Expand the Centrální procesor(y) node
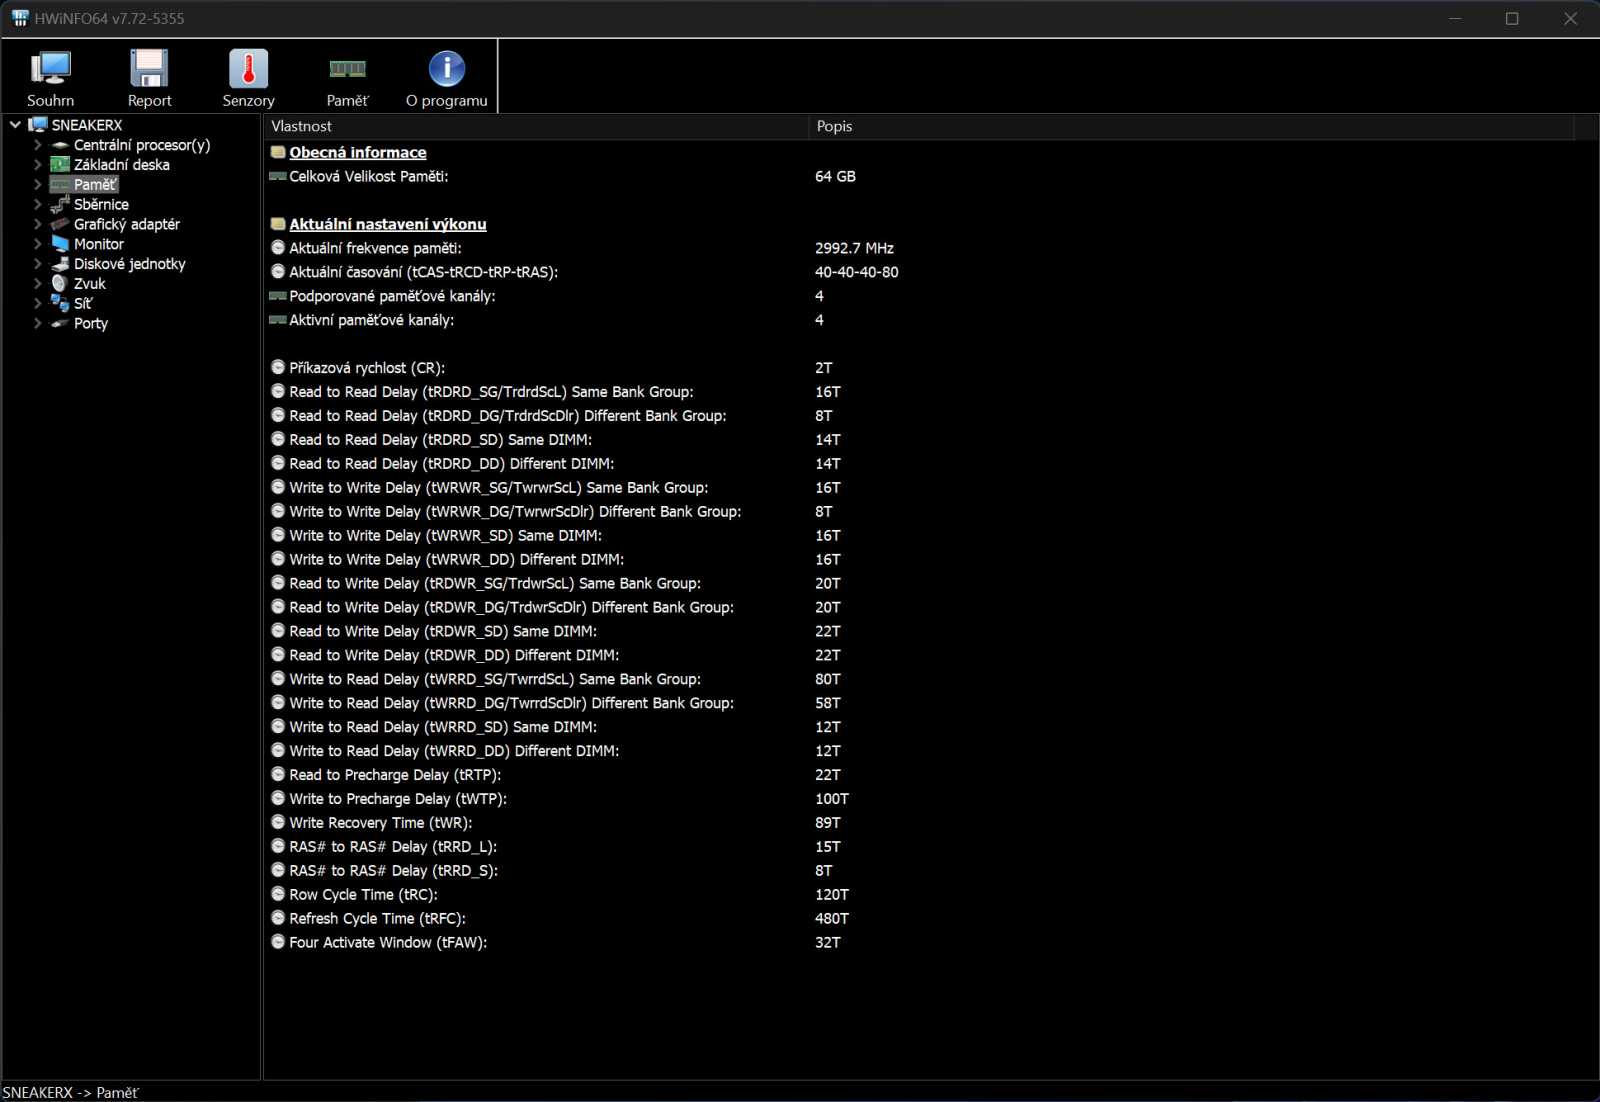This screenshot has width=1600, height=1102. (x=37, y=145)
